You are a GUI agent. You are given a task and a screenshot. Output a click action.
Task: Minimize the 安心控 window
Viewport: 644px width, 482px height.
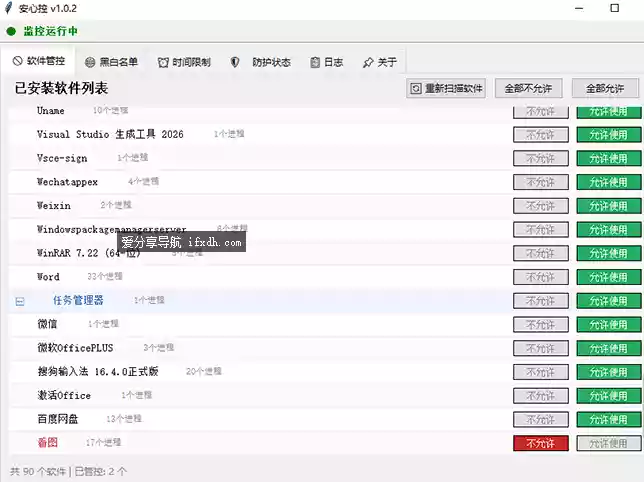click(x=579, y=8)
